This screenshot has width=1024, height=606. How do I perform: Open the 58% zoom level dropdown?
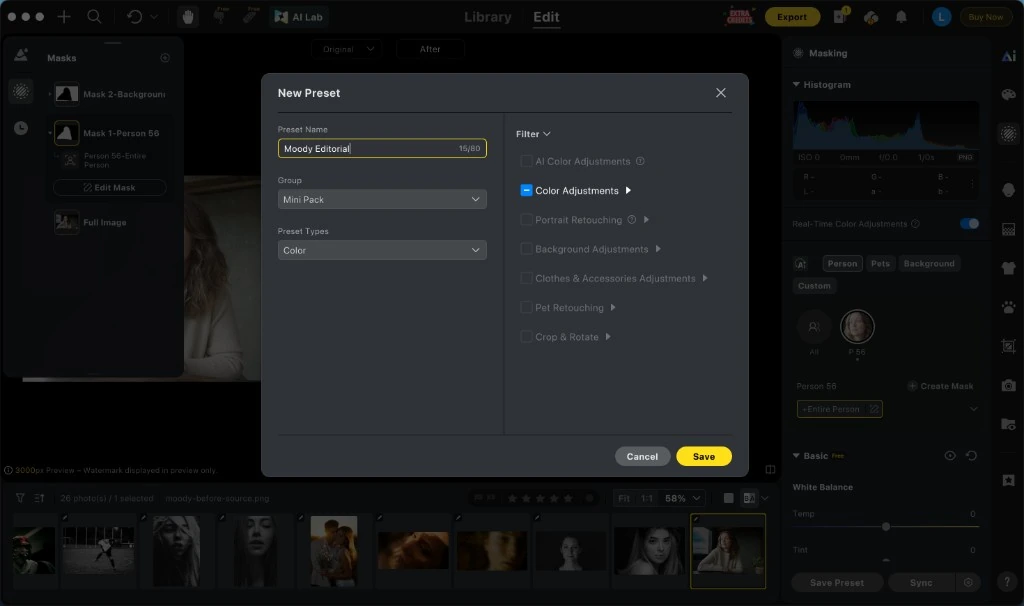point(682,498)
